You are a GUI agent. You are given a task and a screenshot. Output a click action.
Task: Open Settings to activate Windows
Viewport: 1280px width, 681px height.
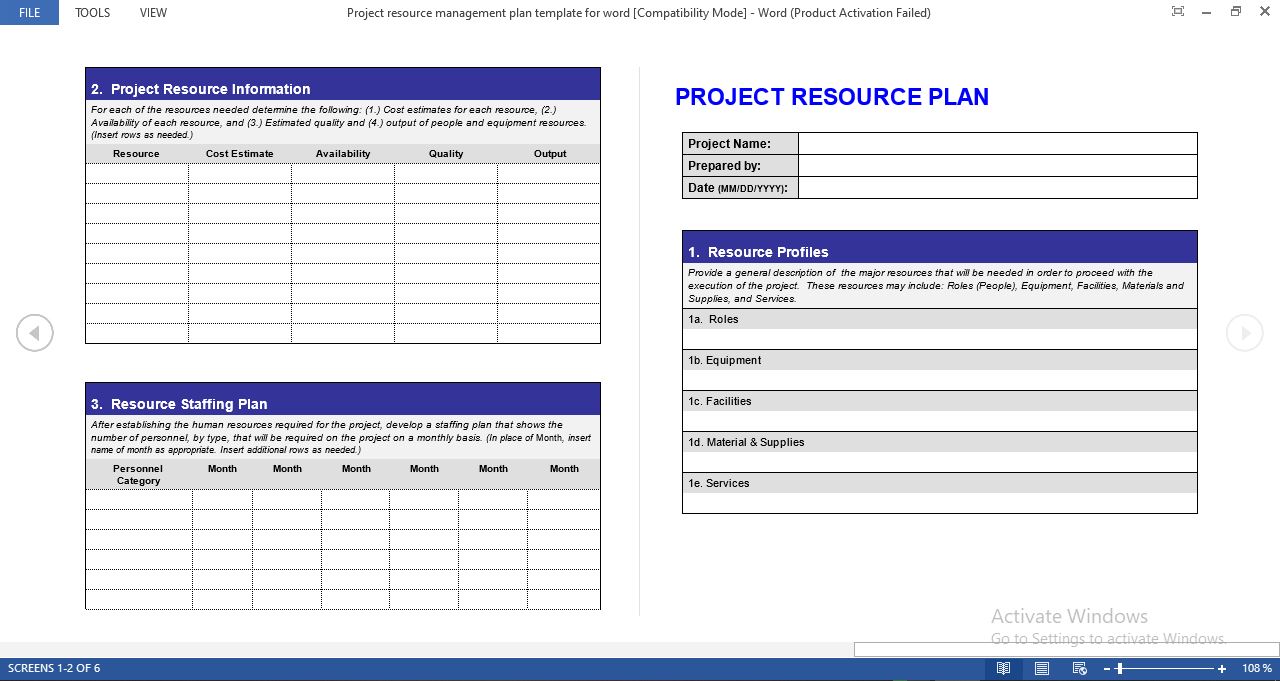[1106, 638]
